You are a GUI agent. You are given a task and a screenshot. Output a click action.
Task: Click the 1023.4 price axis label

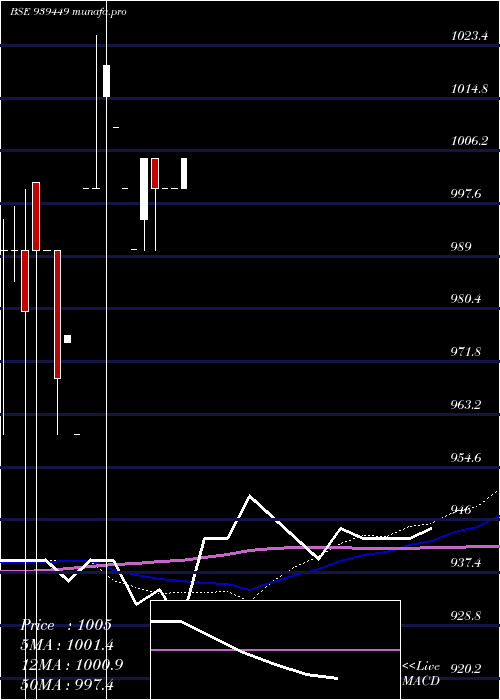[469, 36]
